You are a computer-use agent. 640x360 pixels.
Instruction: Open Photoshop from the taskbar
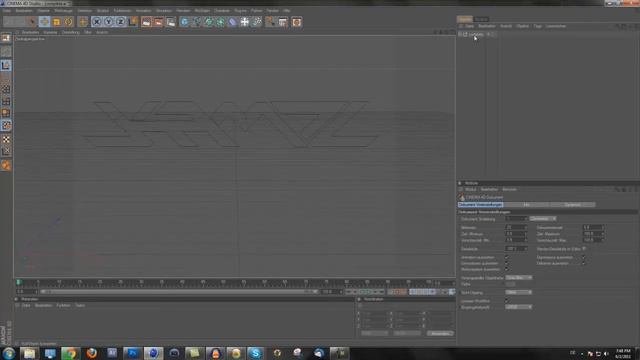point(133,353)
